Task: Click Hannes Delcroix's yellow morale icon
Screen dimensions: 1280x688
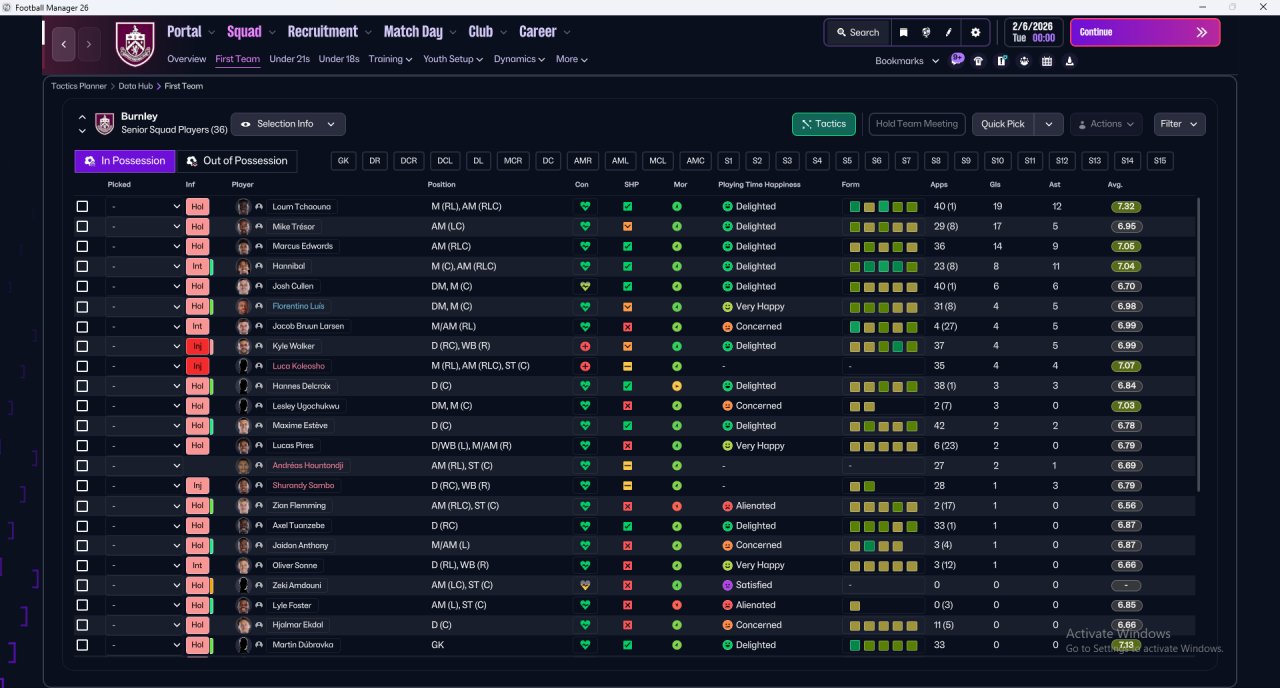Action: click(x=677, y=386)
